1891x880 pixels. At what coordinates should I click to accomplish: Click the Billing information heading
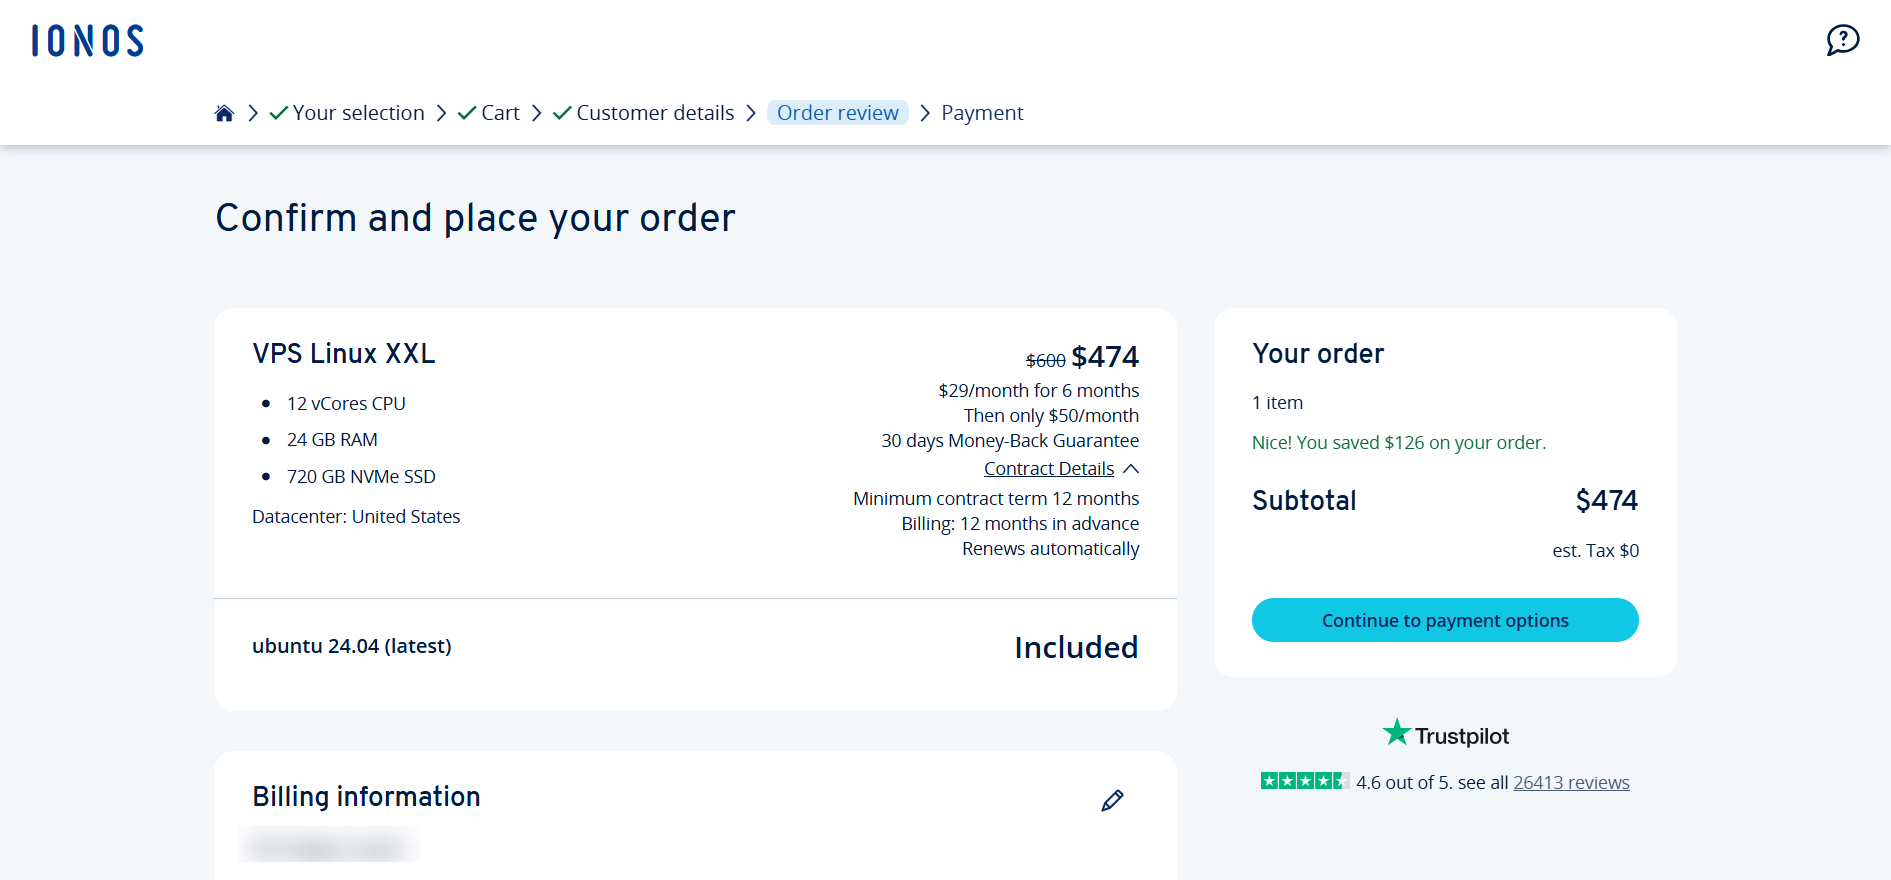pyautogui.click(x=366, y=796)
